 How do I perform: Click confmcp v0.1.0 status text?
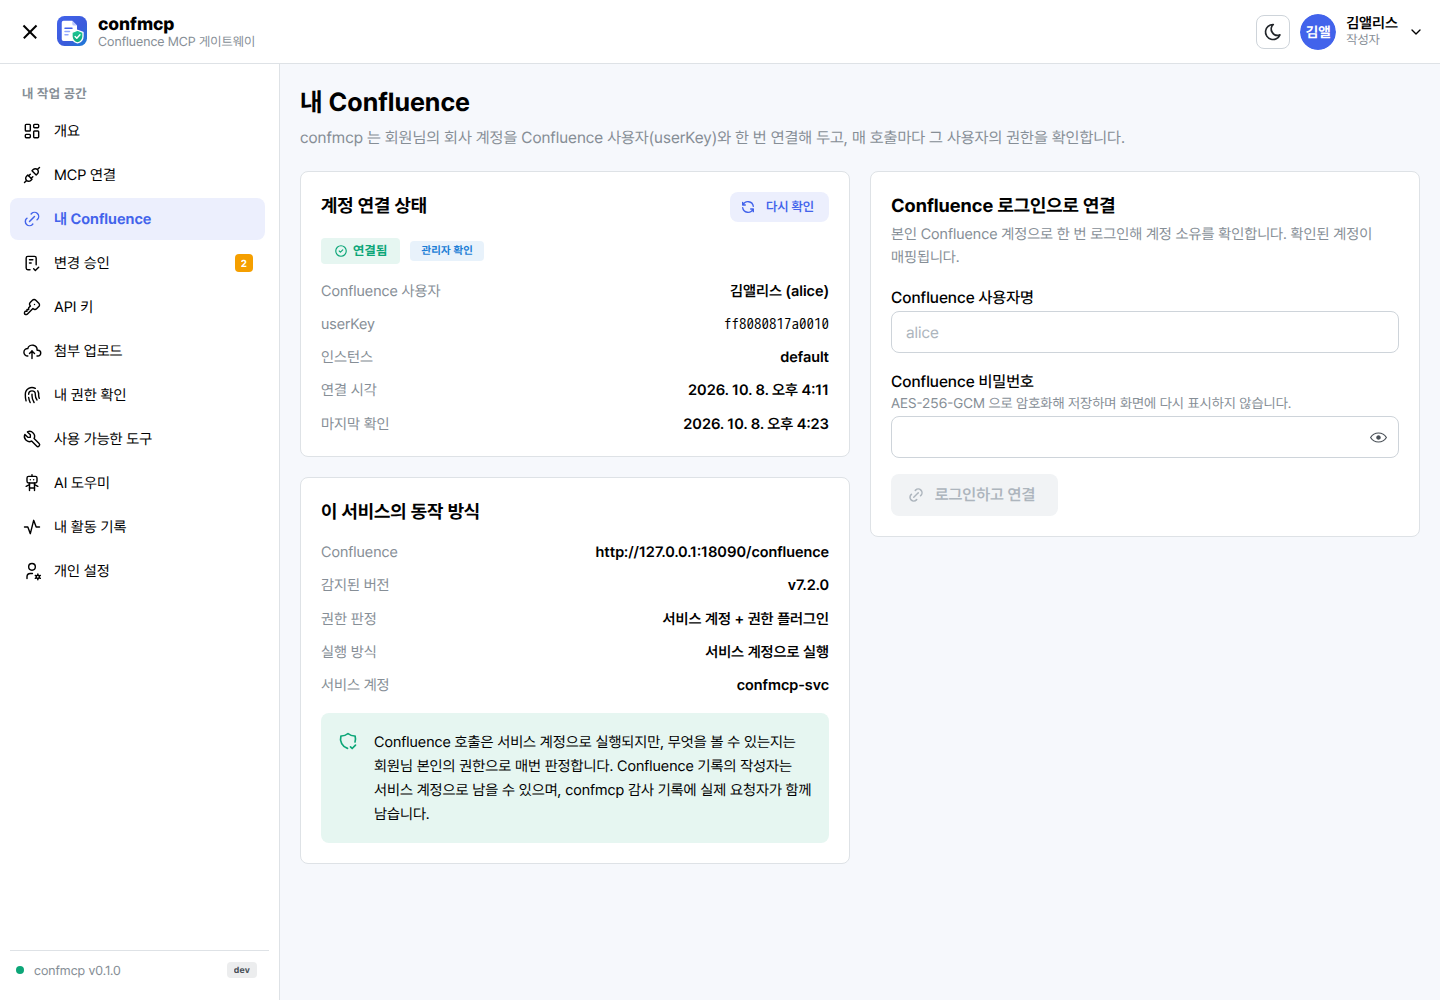77,971
